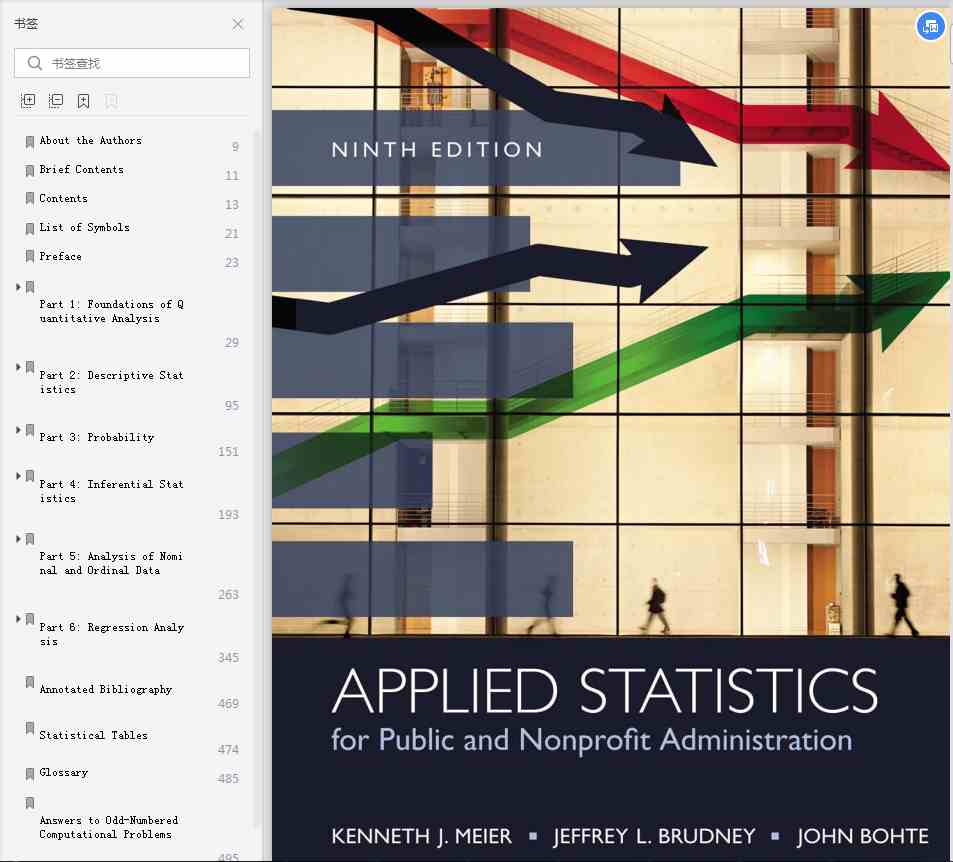Click page number 193 for Part 4
This screenshot has width=953, height=862.
(x=229, y=515)
